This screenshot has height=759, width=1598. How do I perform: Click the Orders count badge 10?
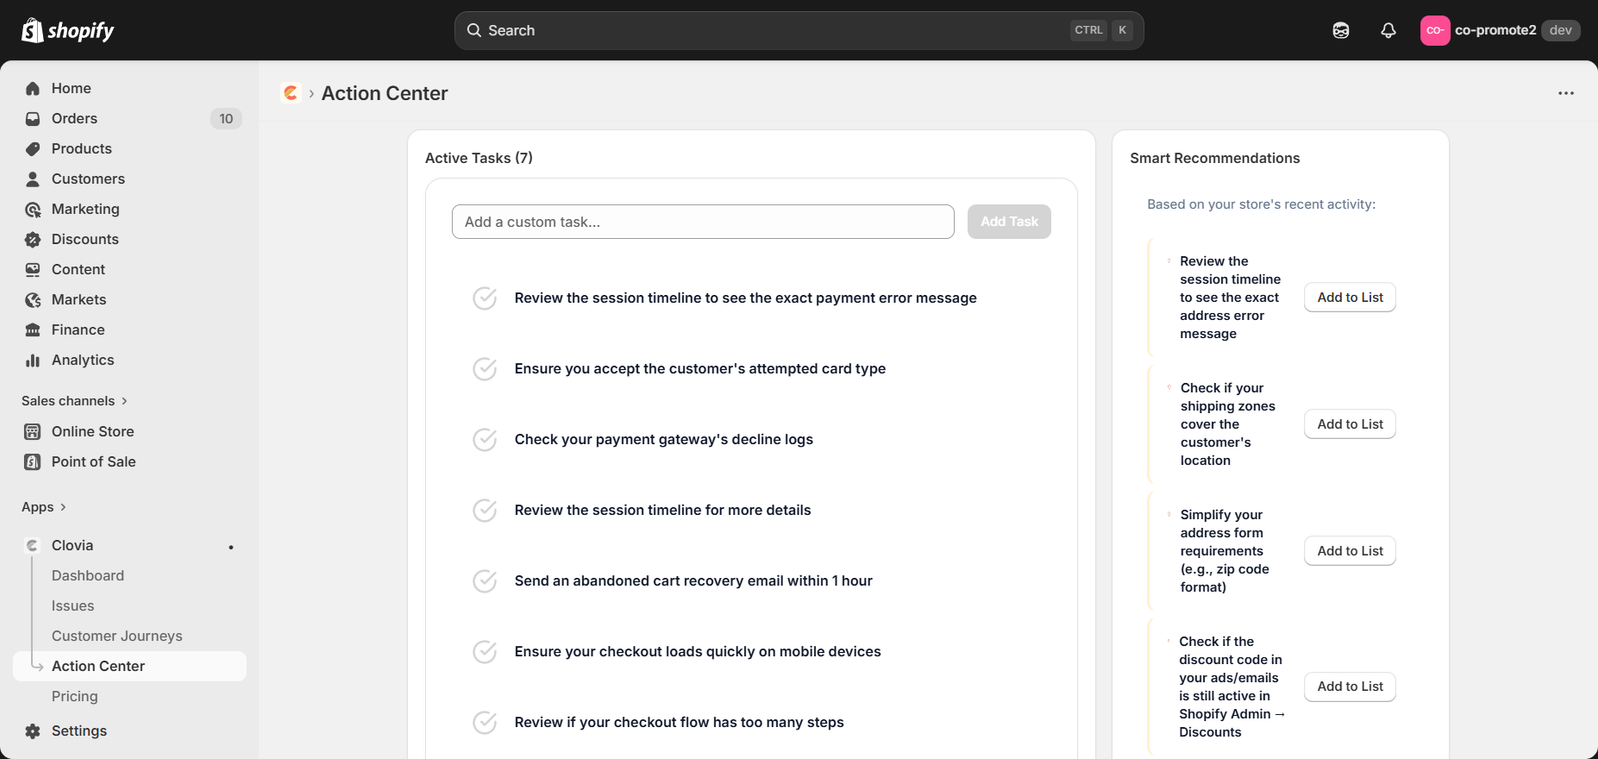226,119
